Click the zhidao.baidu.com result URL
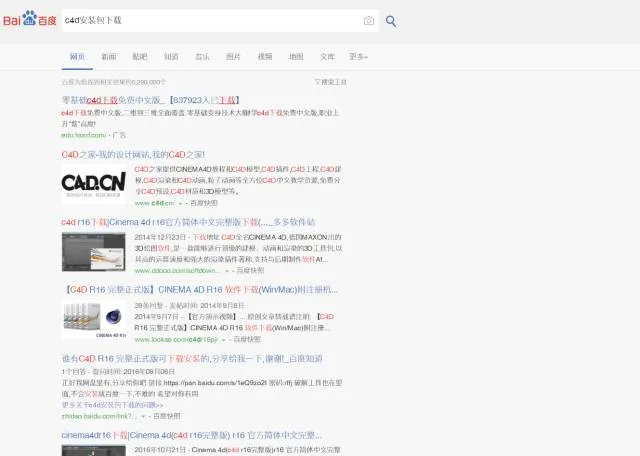 pos(99,416)
